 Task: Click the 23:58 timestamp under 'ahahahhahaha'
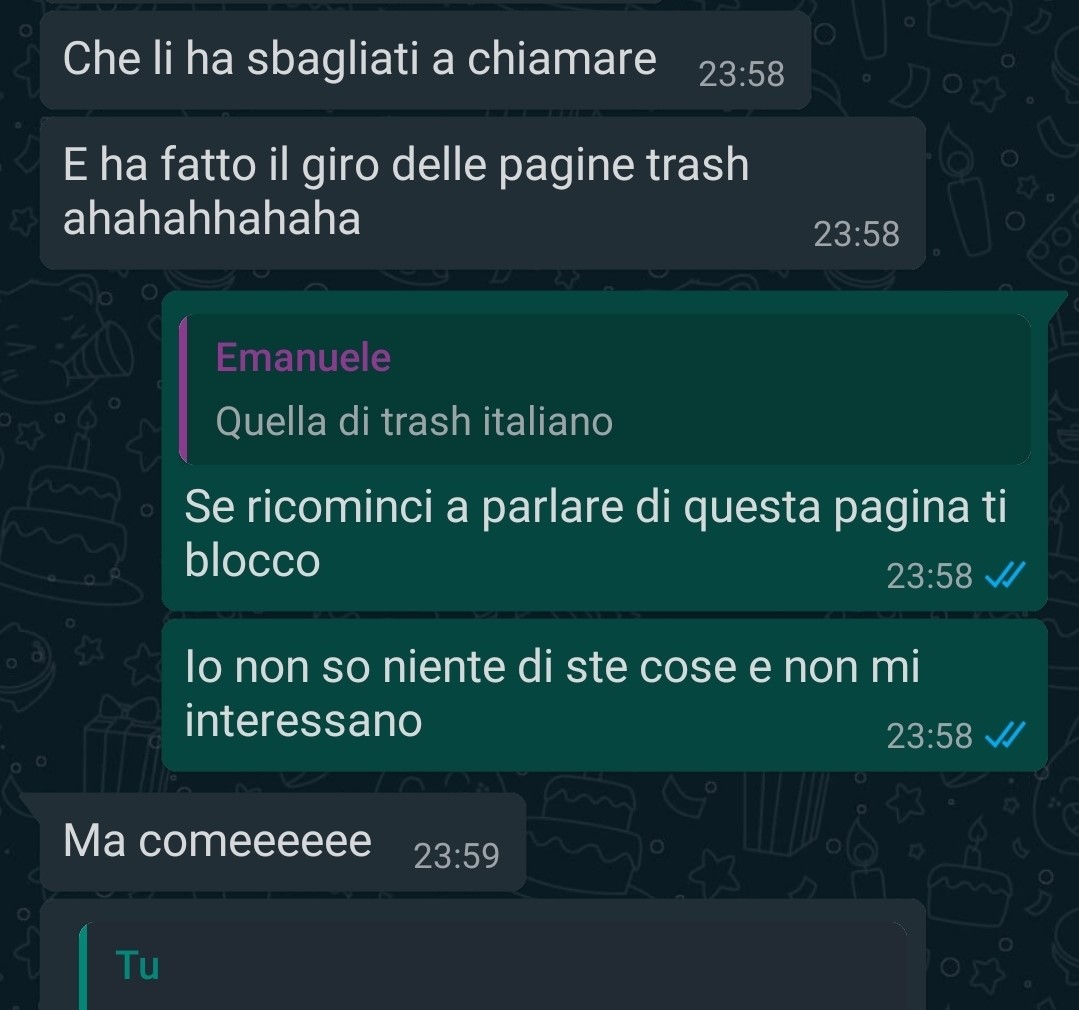(x=856, y=235)
